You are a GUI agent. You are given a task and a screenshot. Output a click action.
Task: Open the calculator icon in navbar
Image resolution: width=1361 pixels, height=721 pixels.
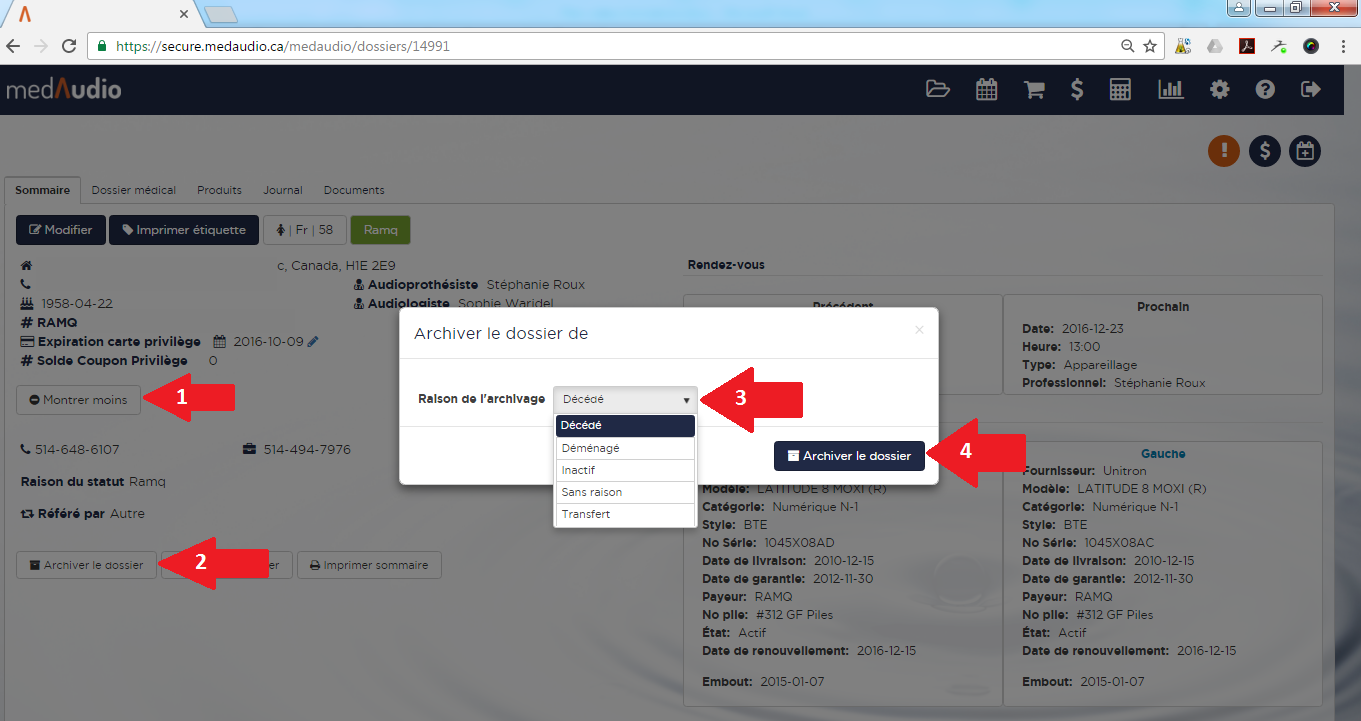pyautogui.click(x=1120, y=89)
